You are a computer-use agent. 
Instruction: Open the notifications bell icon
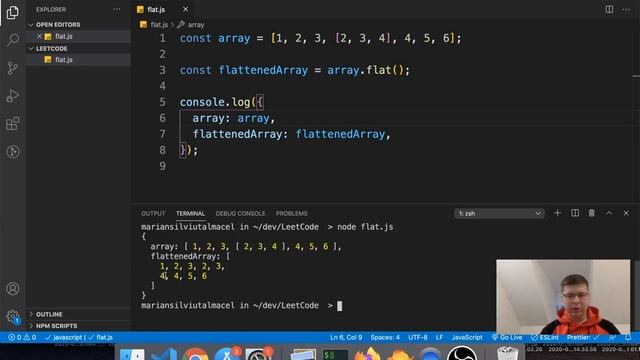pyautogui.click(x=628, y=338)
